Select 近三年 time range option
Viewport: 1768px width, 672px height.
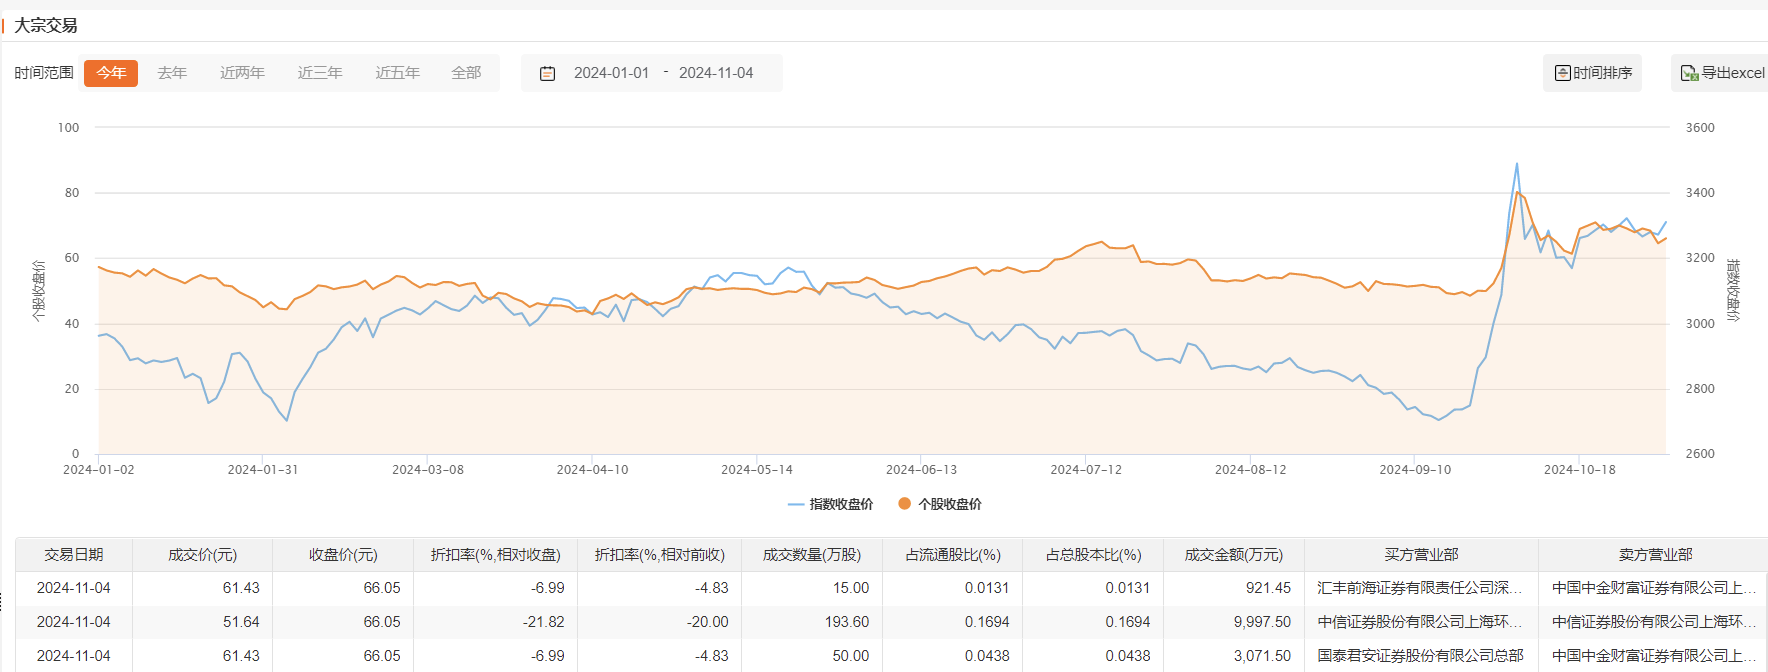point(320,73)
